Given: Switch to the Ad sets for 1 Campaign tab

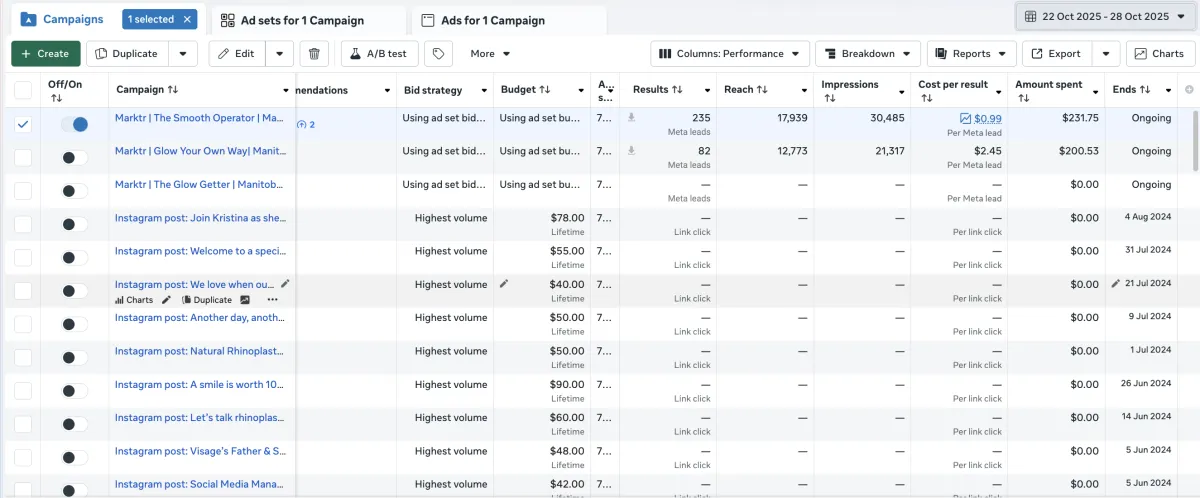Looking at the screenshot, I should (302, 20).
